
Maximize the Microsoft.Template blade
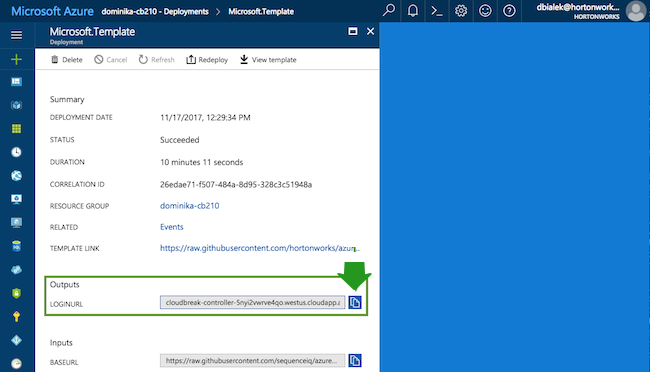pos(353,32)
